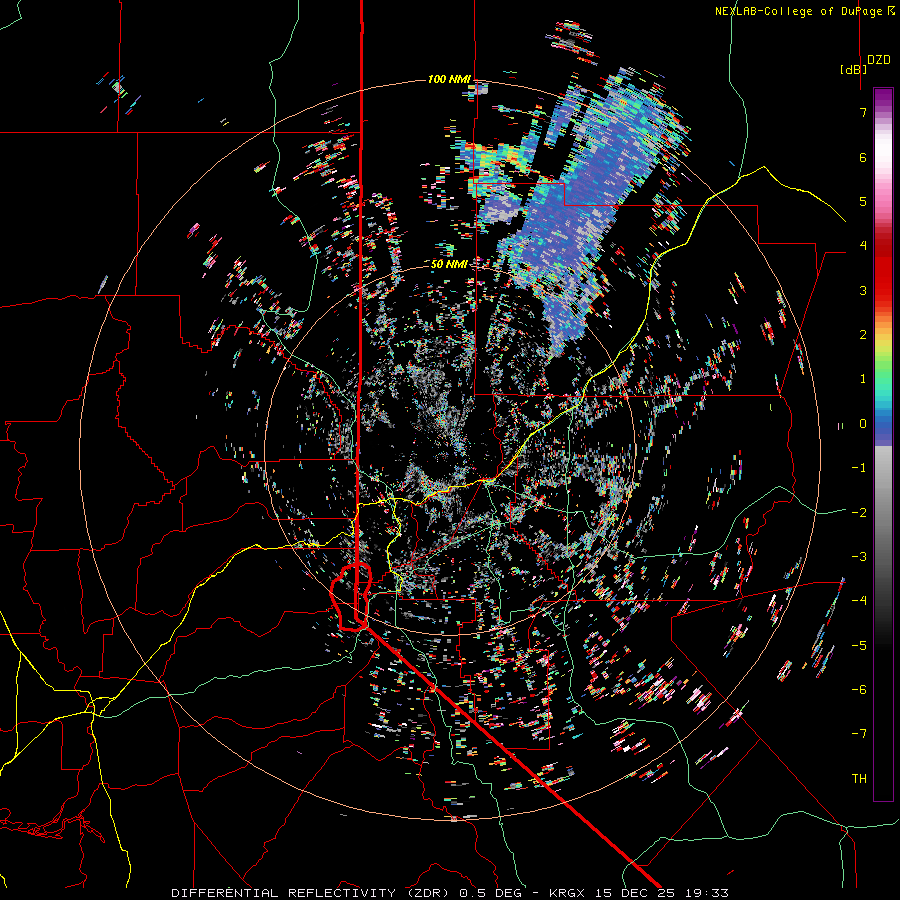Click the -4 value on color scale
The height and width of the screenshot is (900, 900).
tap(859, 601)
